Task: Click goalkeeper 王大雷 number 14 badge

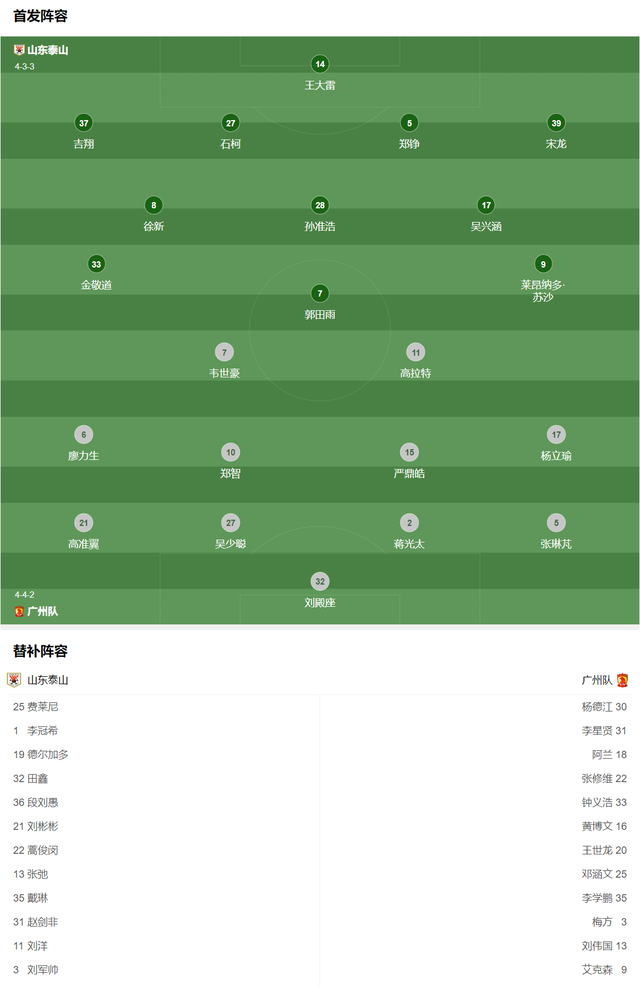Action: click(320, 64)
